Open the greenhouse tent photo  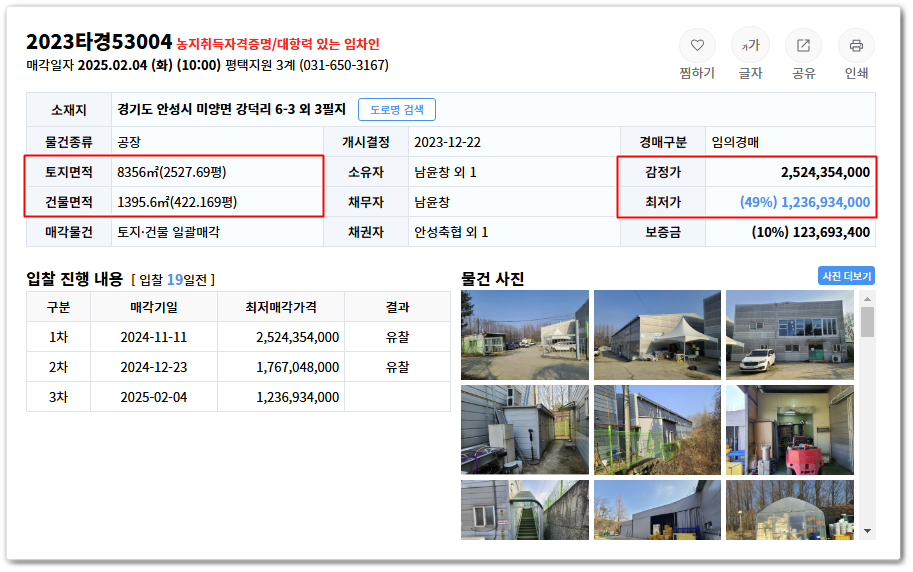click(790, 510)
